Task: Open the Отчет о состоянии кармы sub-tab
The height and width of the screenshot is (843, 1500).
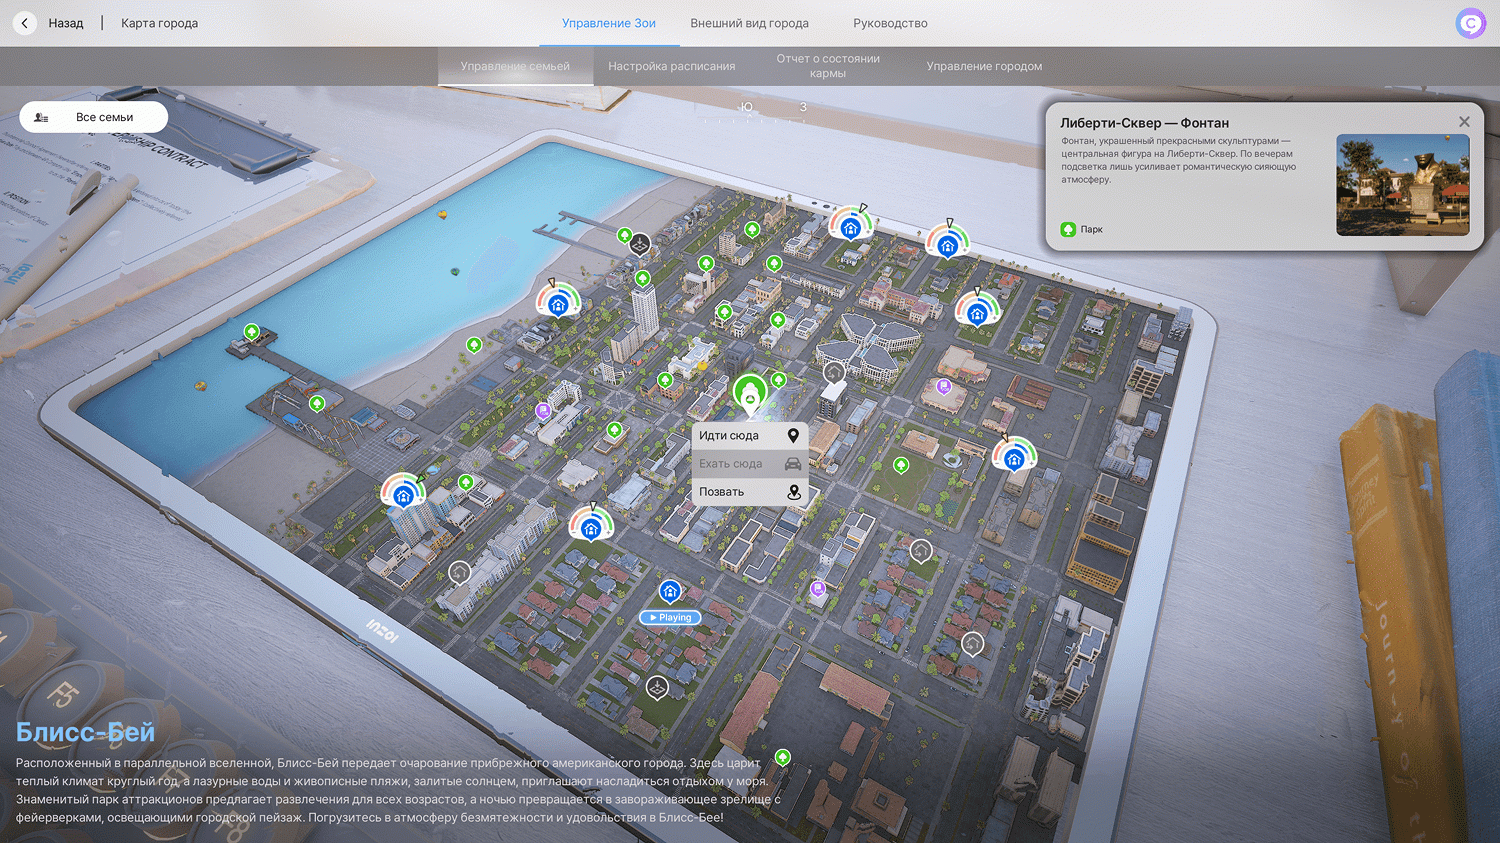Action: [828, 66]
